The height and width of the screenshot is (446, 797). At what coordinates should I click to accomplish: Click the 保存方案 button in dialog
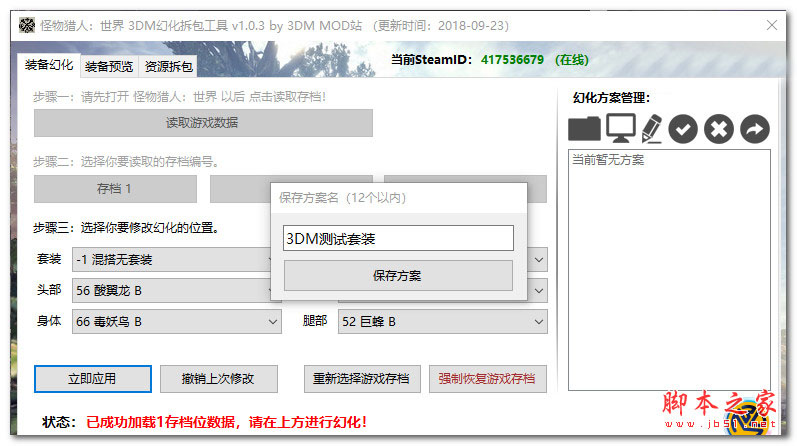click(x=398, y=276)
